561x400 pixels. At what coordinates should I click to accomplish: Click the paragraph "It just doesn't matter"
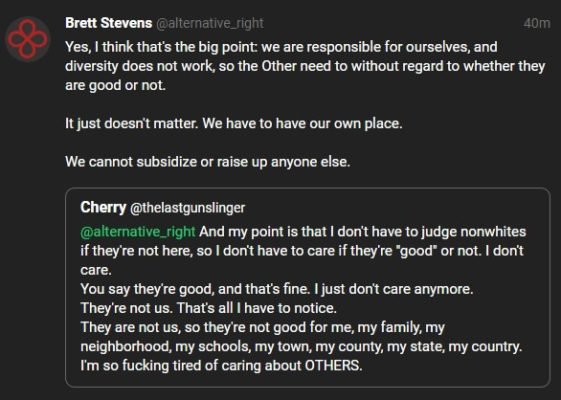pyautogui.click(x=234, y=123)
